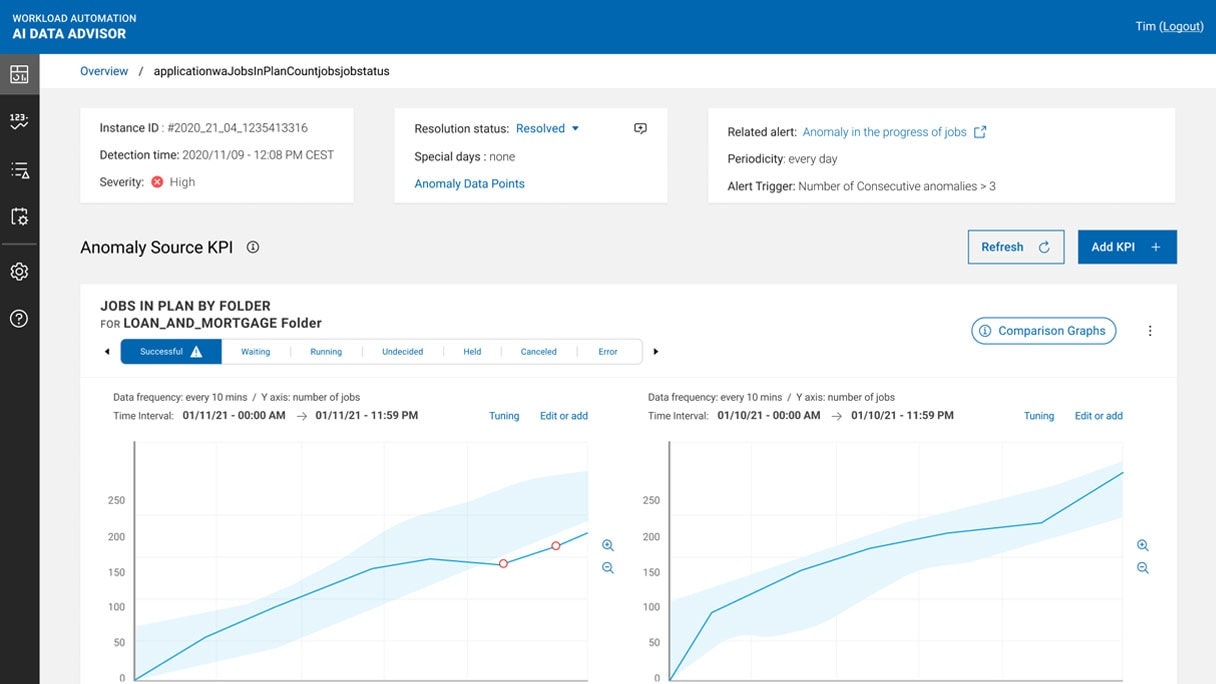Open the alerts list icon in sidebar
This screenshot has width=1216, height=684.
(x=19, y=169)
